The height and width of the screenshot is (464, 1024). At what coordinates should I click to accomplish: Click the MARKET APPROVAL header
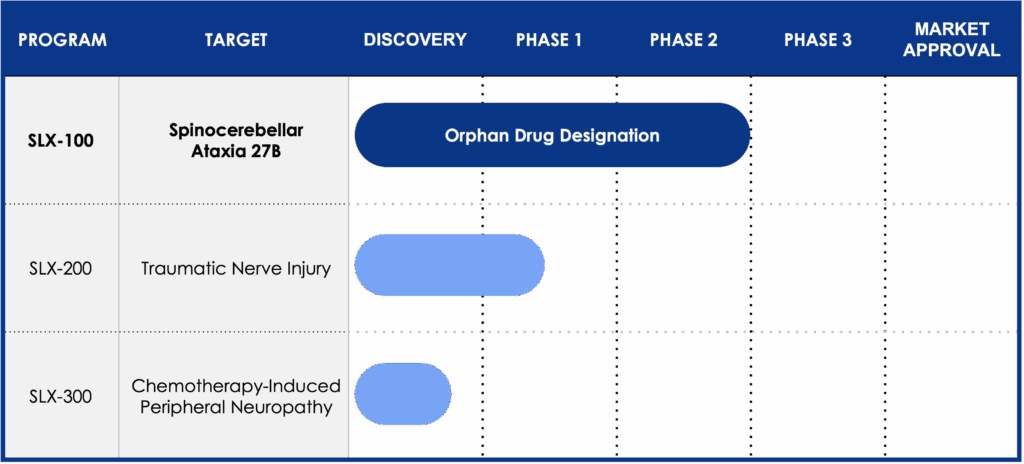951,40
